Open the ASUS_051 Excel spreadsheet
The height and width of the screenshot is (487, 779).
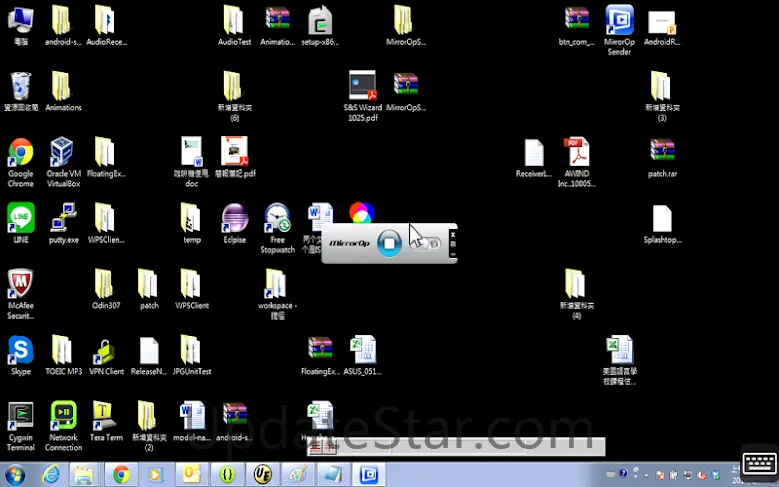pyautogui.click(x=363, y=355)
